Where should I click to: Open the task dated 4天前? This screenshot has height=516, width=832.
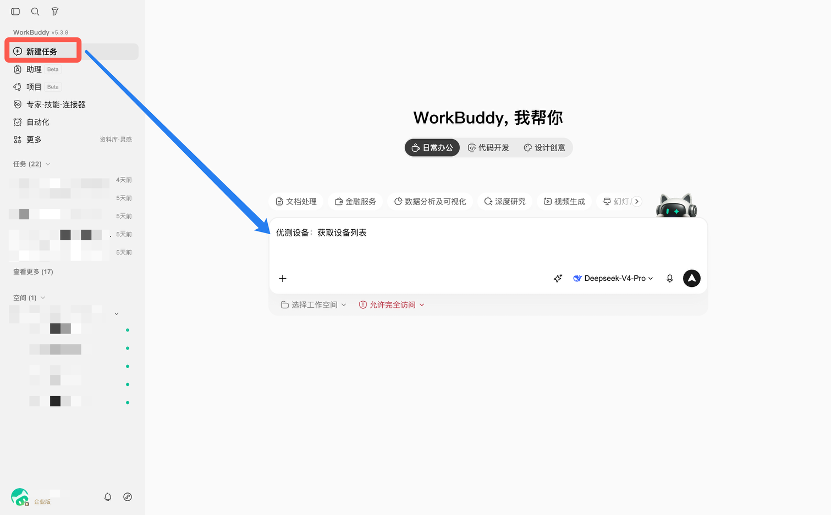click(x=71, y=181)
